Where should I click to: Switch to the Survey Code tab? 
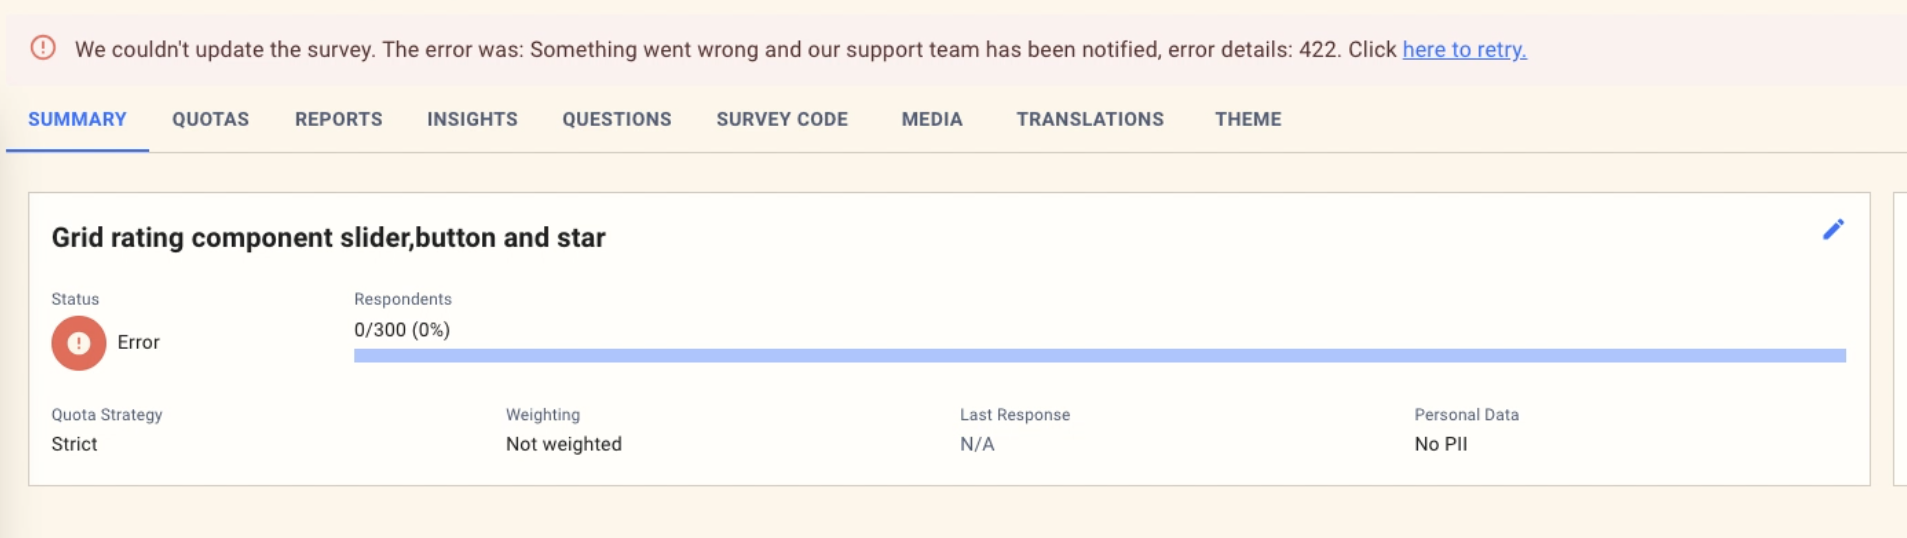tap(782, 119)
